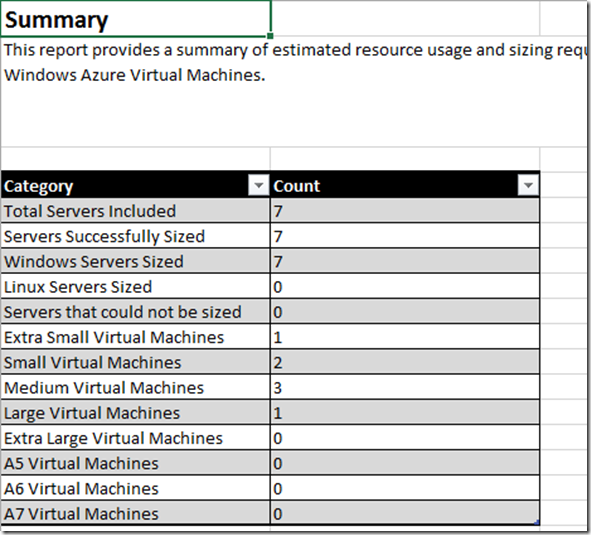Select the Total Servers Included cell

coord(135,211)
